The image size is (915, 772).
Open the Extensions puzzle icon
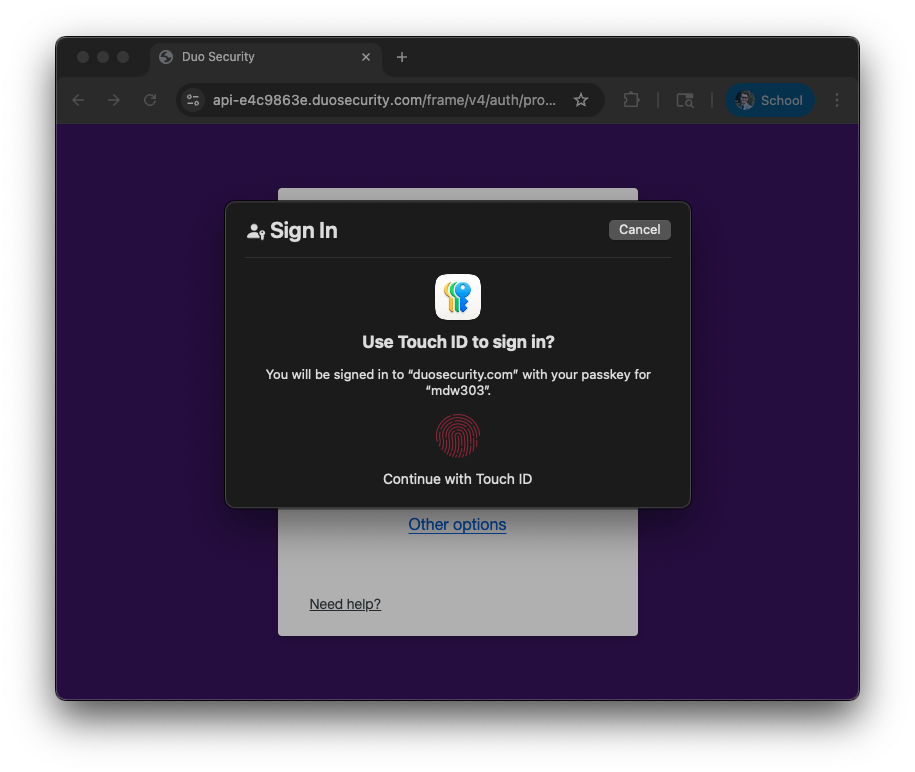(x=631, y=100)
